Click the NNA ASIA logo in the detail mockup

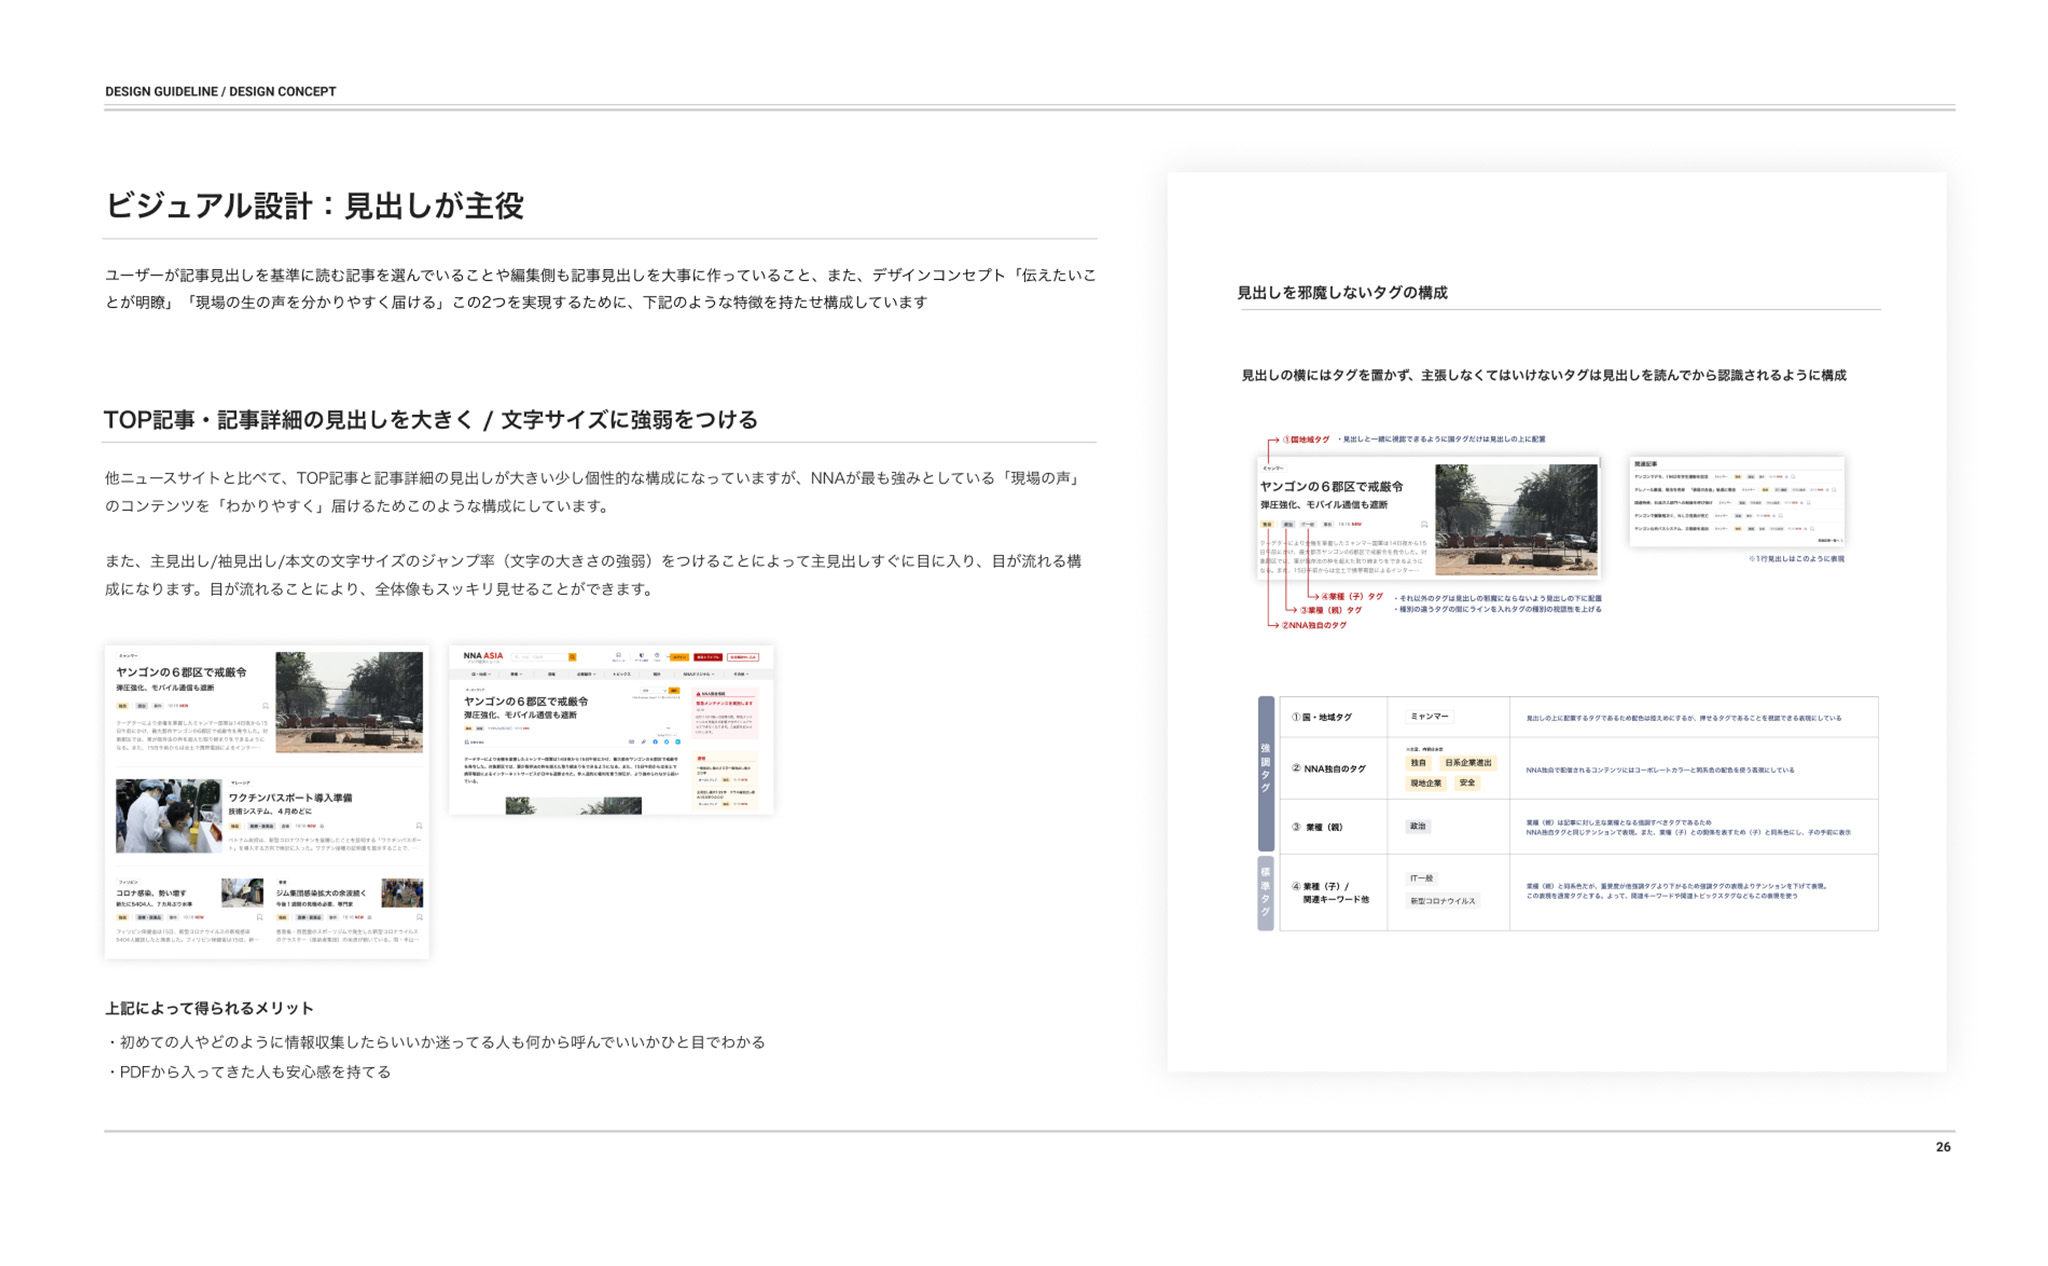click(x=483, y=656)
